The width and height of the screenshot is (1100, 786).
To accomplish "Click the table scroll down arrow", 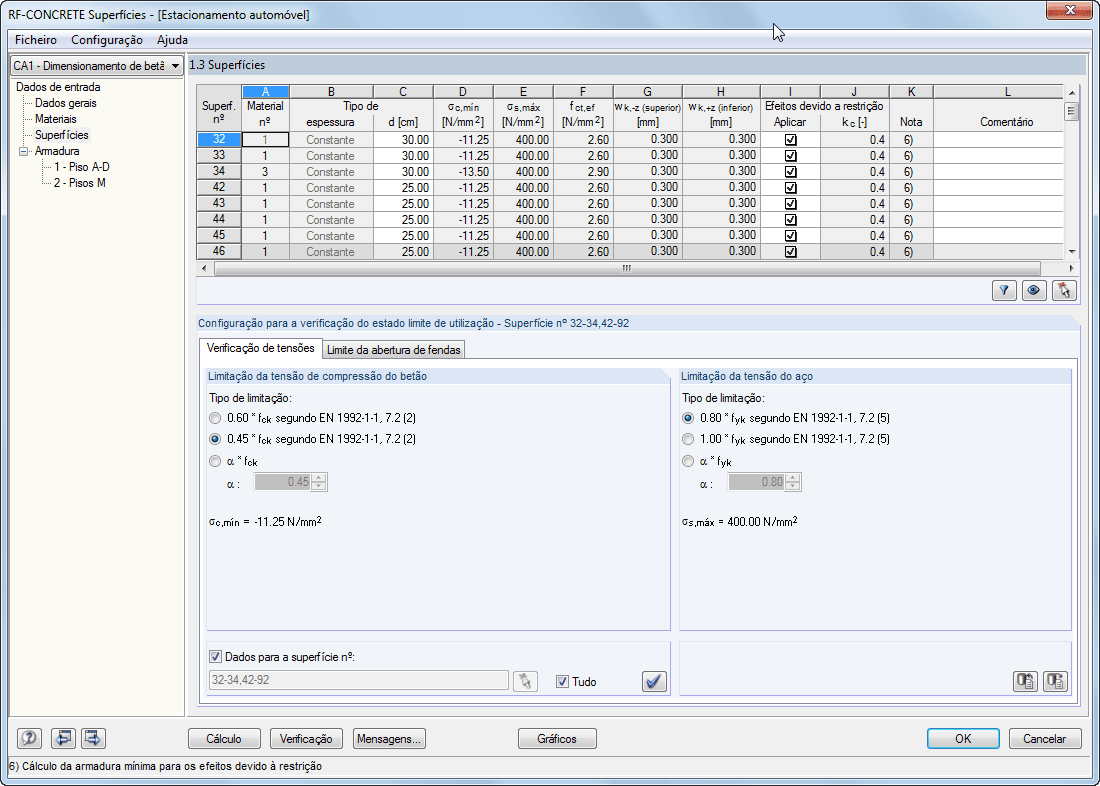I will pyautogui.click(x=1071, y=252).
